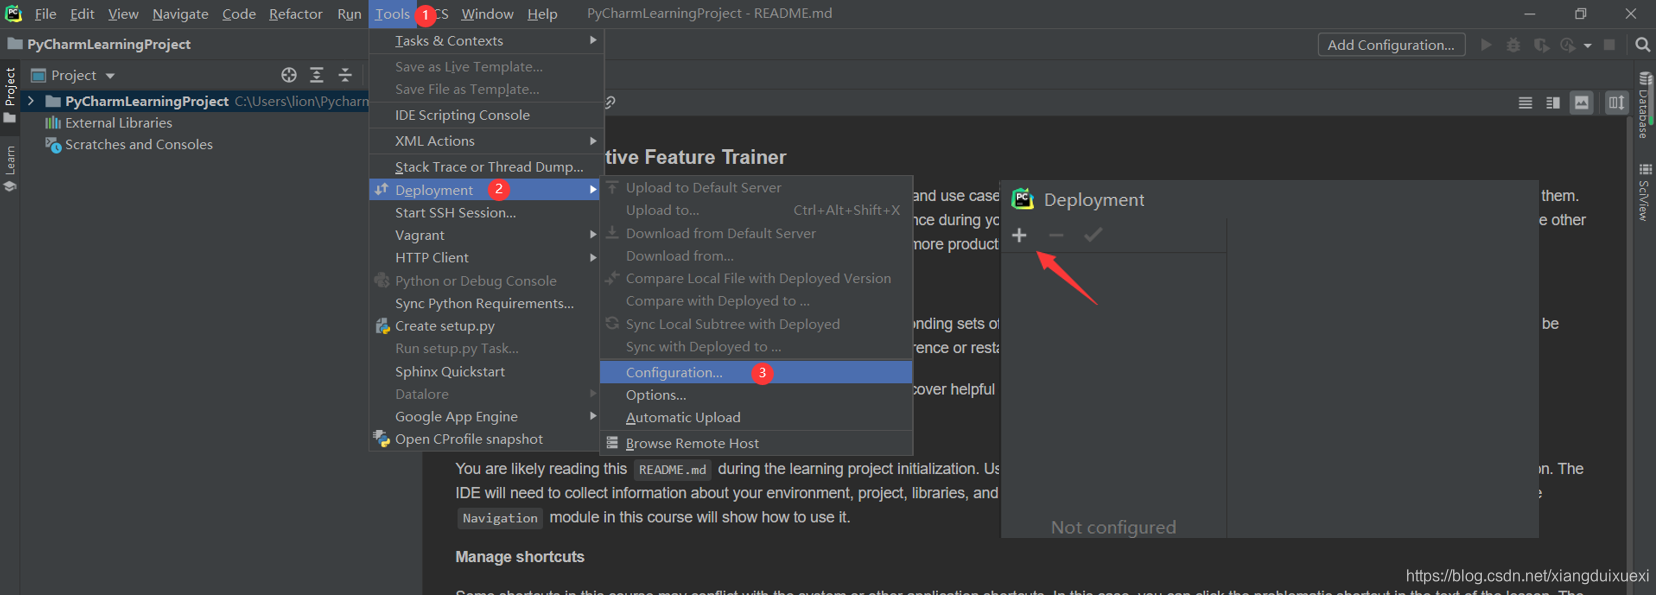
Task: Choose Stack Trace or Thread Dump
Action: click(x=487, y=167)
